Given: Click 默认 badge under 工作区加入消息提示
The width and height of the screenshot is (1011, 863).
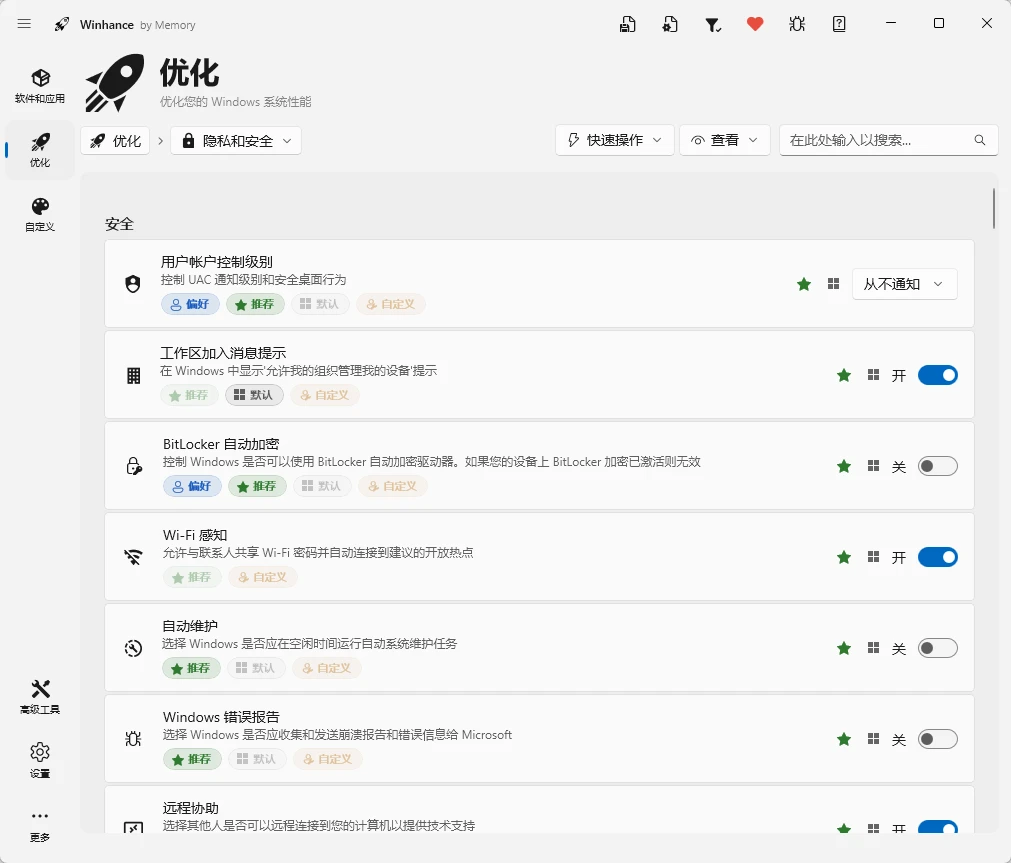Looking at the screenshot, I should pyautogui.click(x=254, y=395).
